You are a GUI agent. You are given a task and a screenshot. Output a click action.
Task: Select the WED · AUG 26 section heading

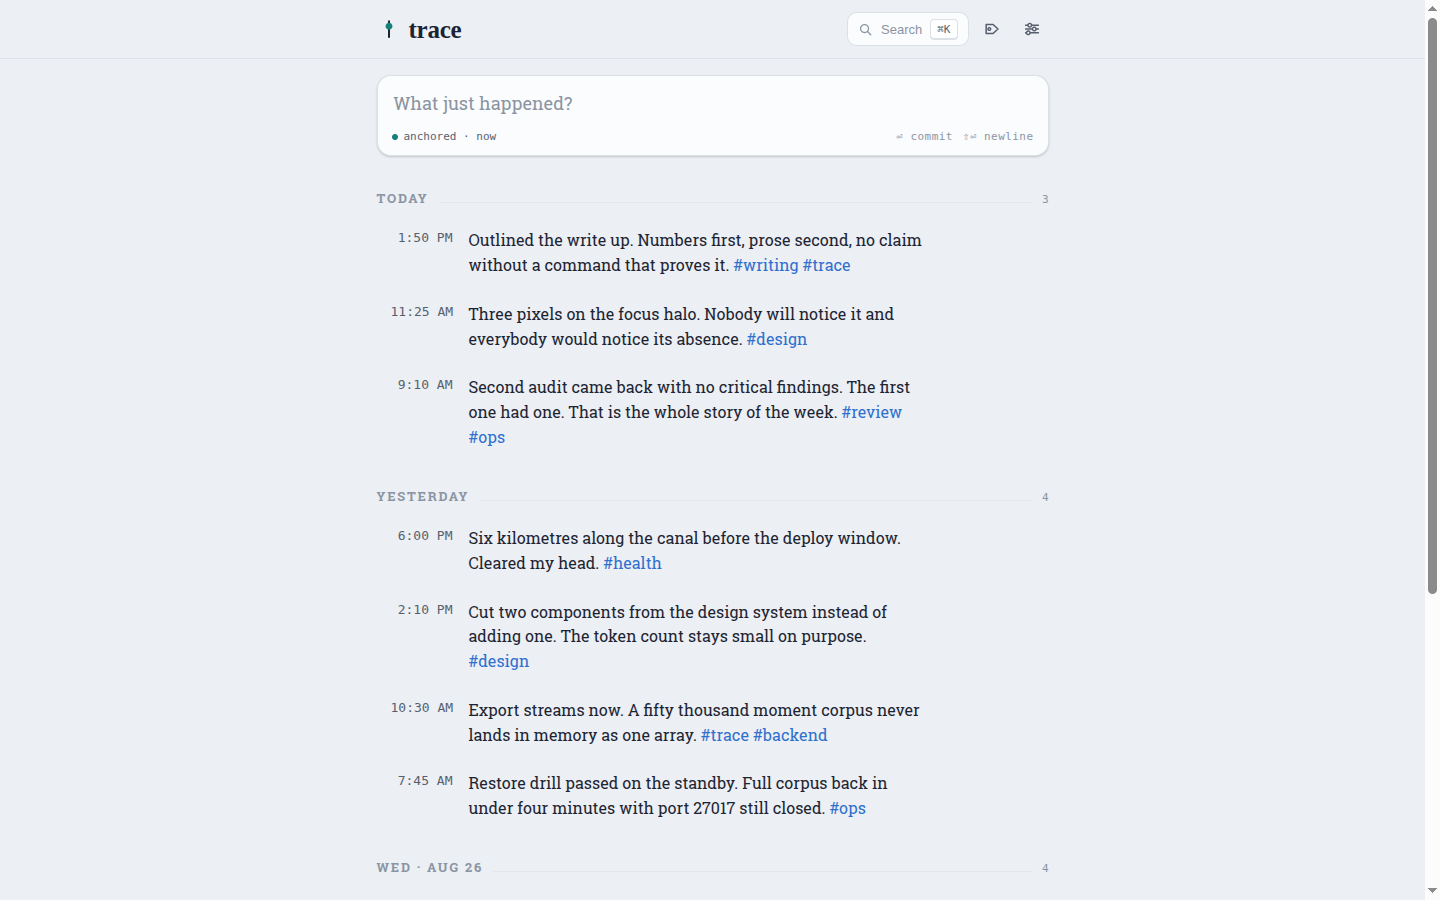[x=429, y=868]
